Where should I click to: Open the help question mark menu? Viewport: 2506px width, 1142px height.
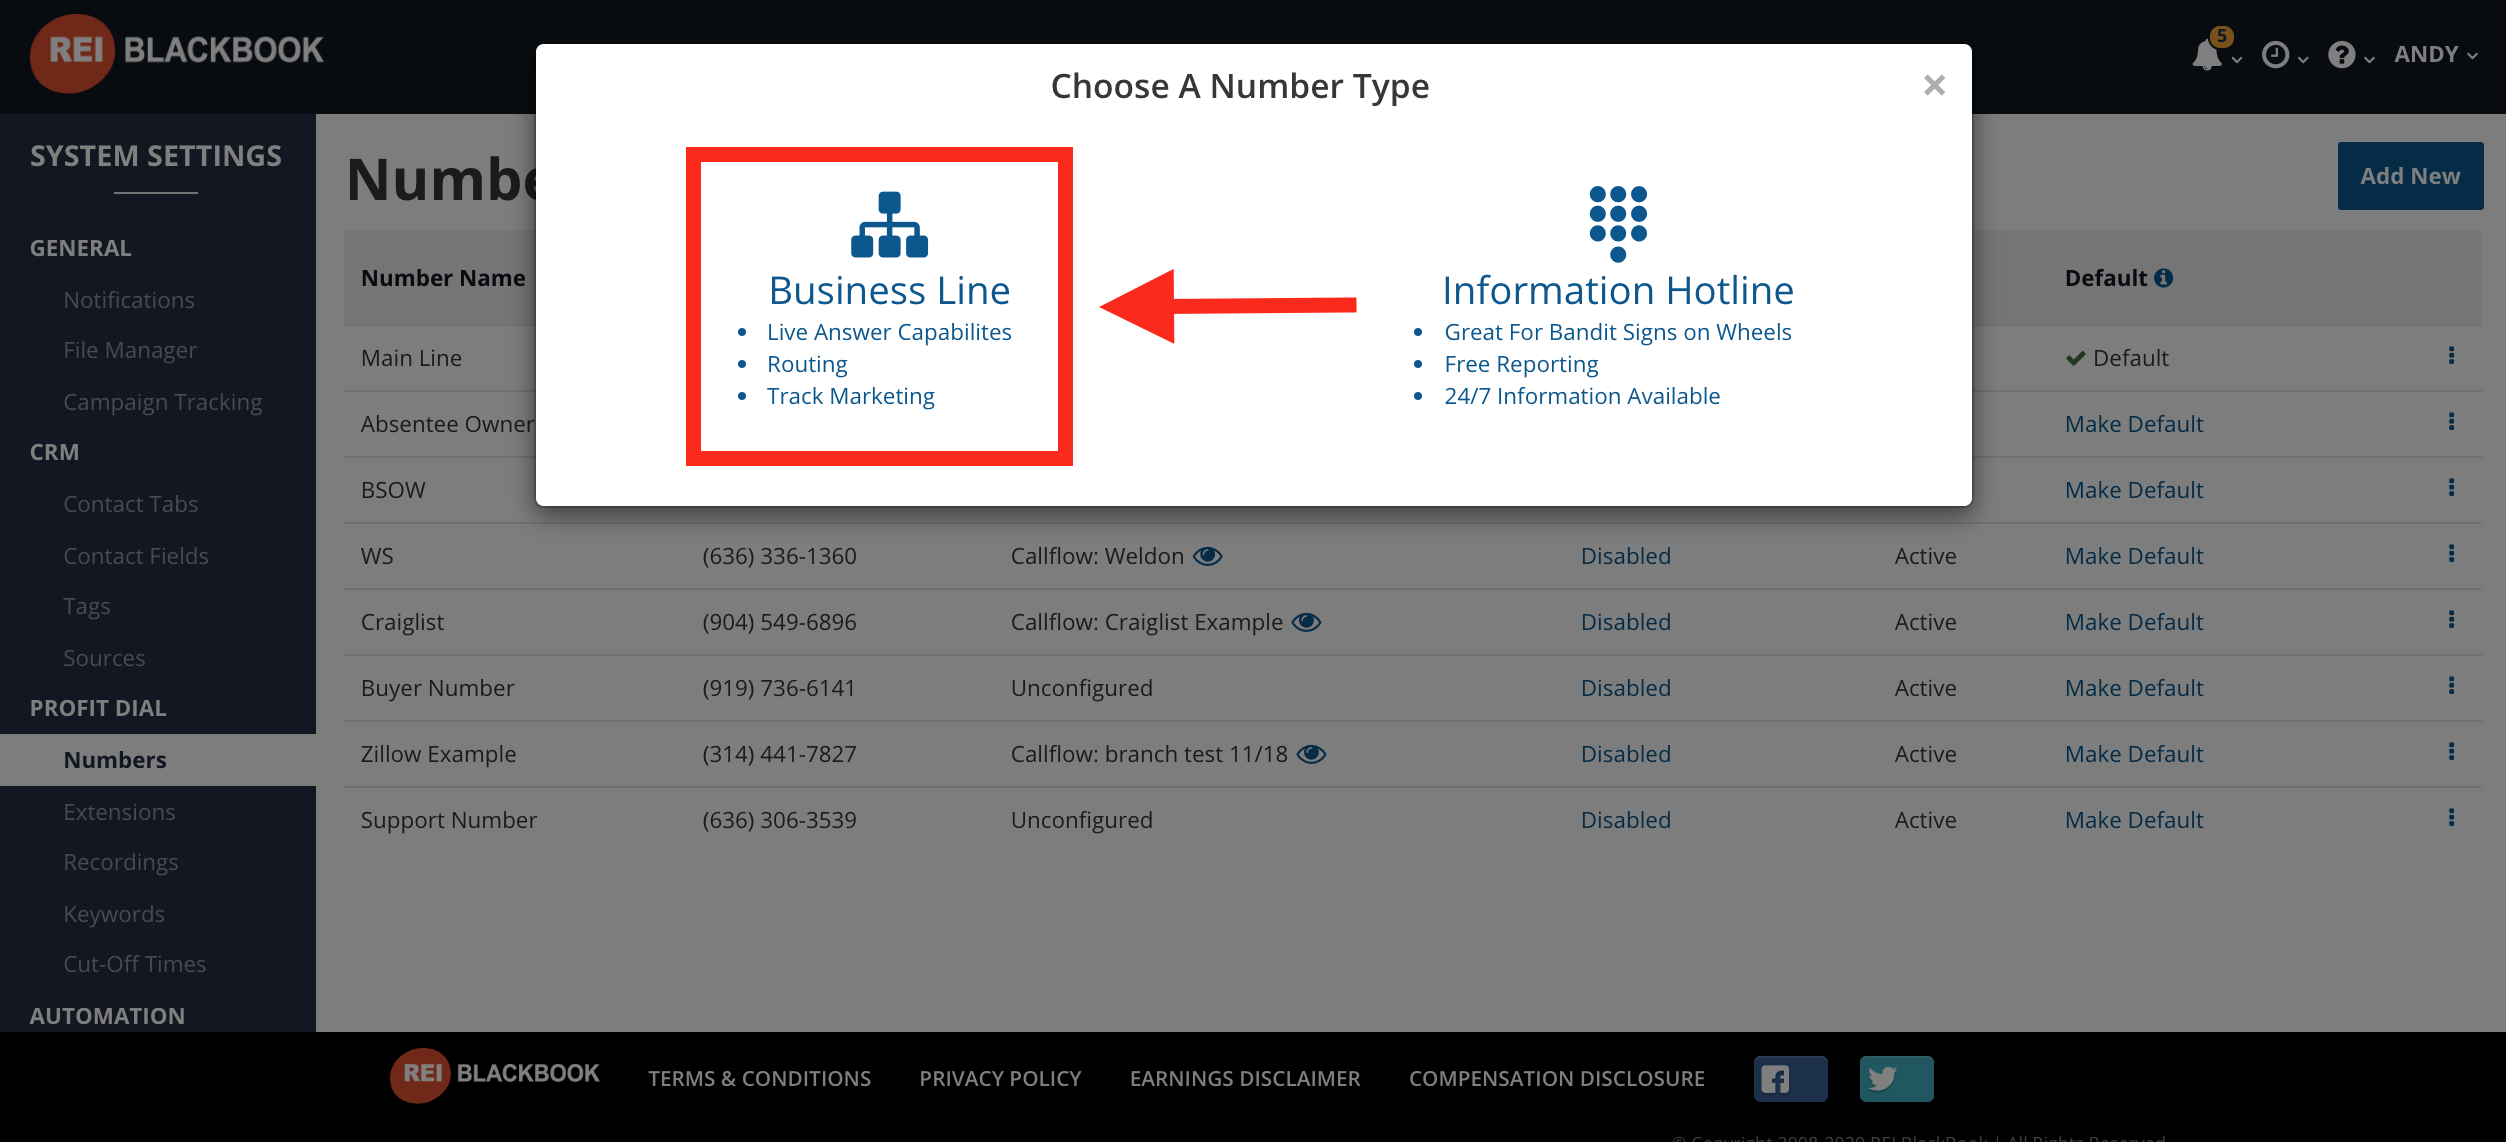coord(2341,54)
